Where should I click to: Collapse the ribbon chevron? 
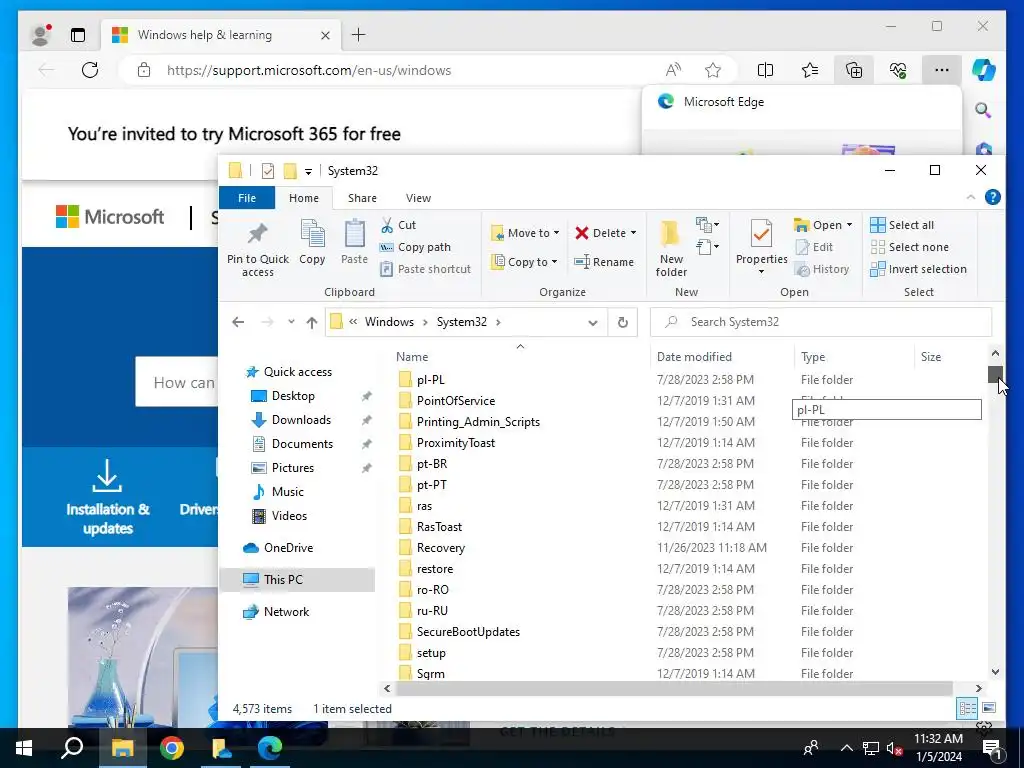(x=970, y=197)
